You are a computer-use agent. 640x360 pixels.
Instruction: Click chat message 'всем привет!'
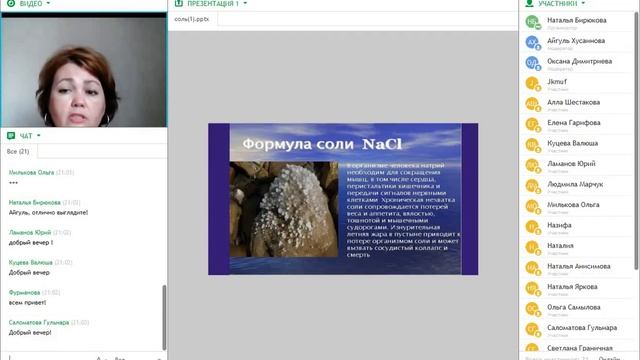[x=27, y=303]
